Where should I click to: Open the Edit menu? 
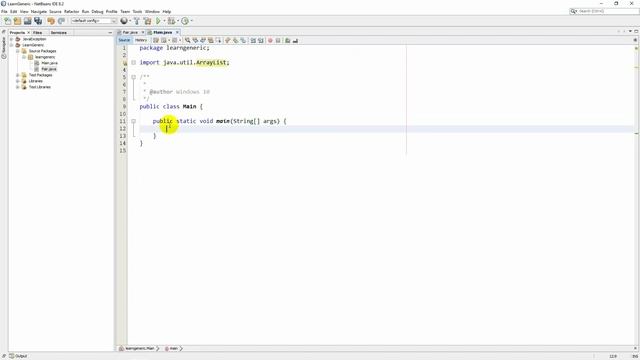13,11
